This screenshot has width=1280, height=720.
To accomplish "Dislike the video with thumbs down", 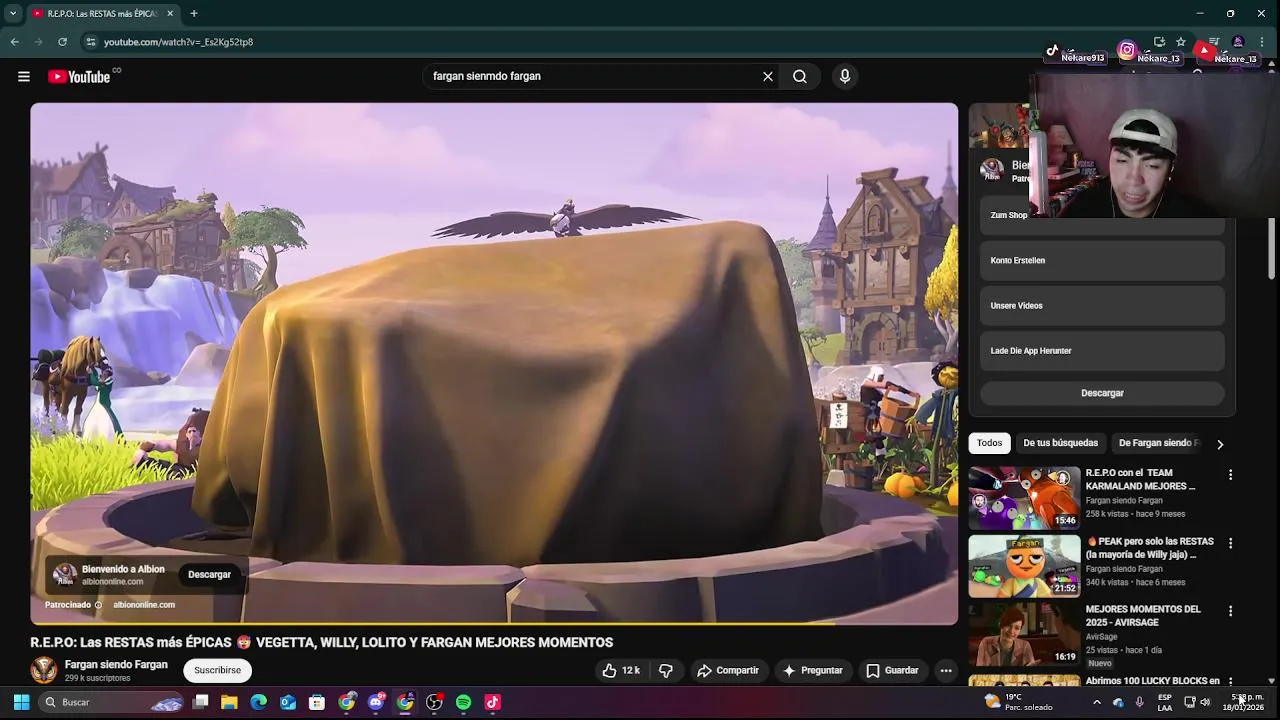I will pyautogui.click(x=666, y=670).
